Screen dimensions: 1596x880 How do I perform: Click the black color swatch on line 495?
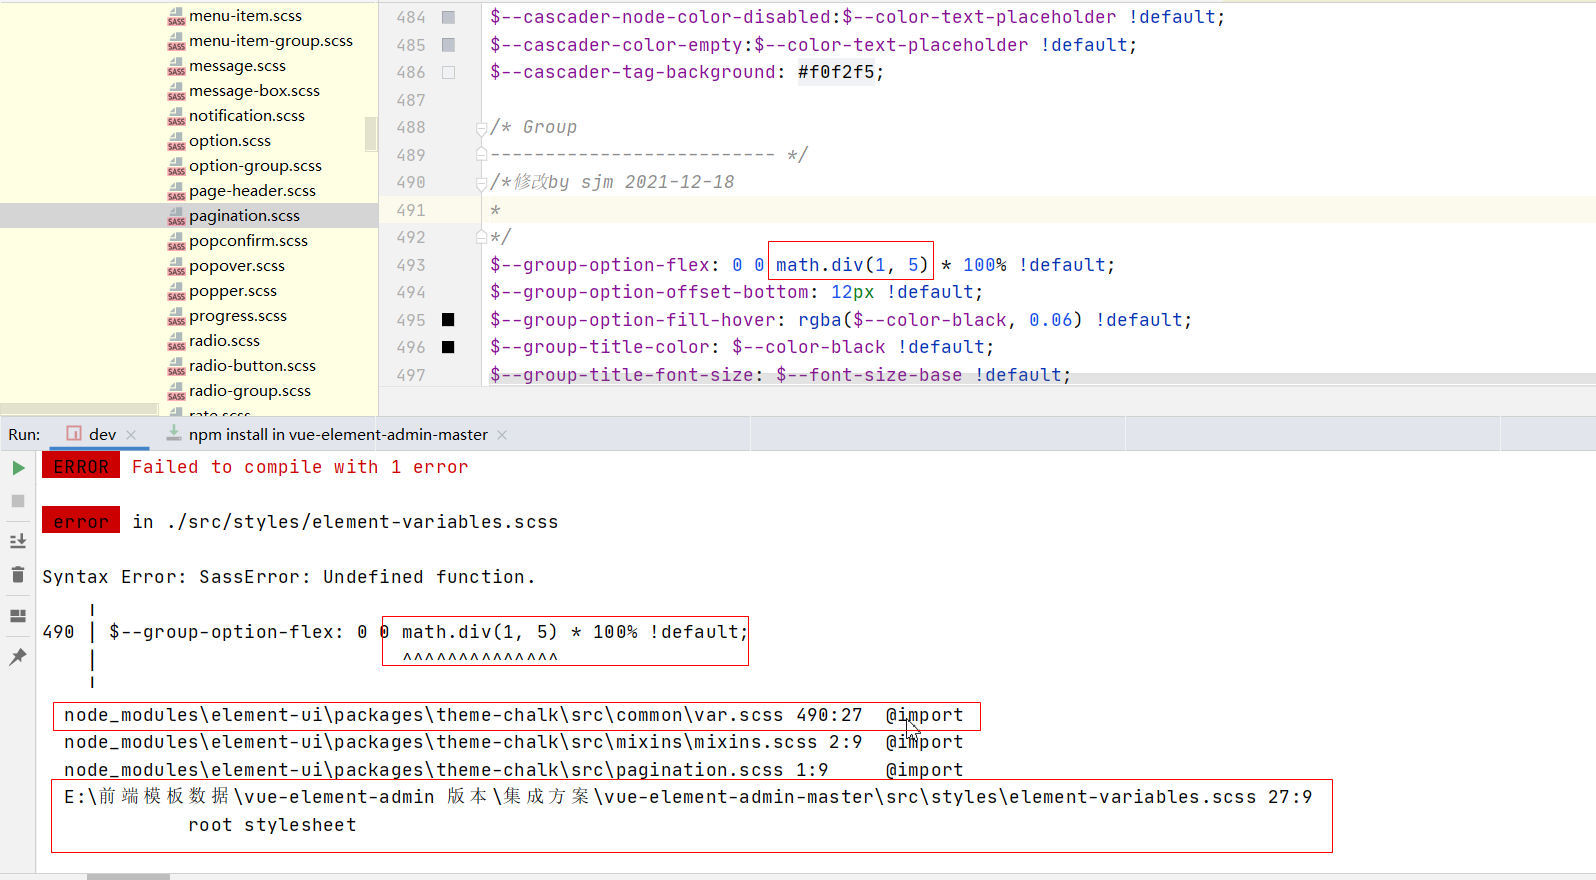pyautogui.click(x=448, y=320)
